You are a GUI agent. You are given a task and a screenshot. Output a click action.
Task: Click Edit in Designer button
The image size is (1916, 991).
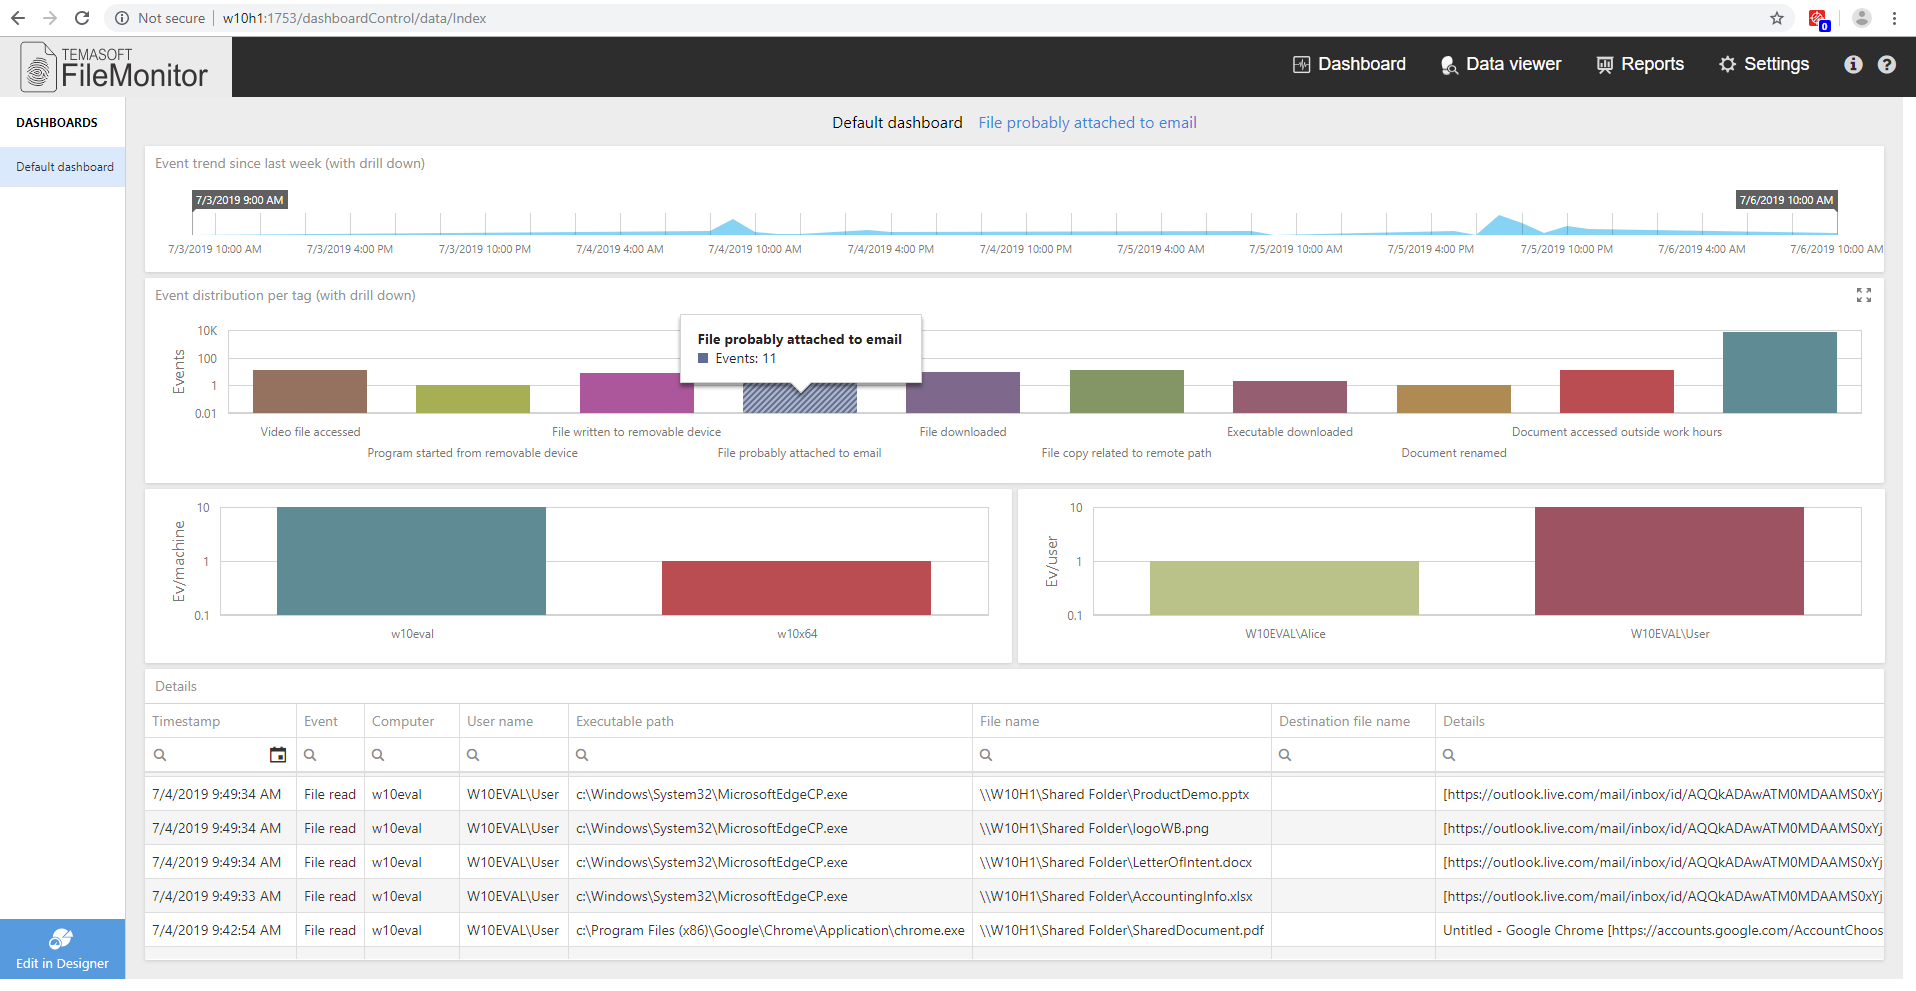(x=62, y=949)
